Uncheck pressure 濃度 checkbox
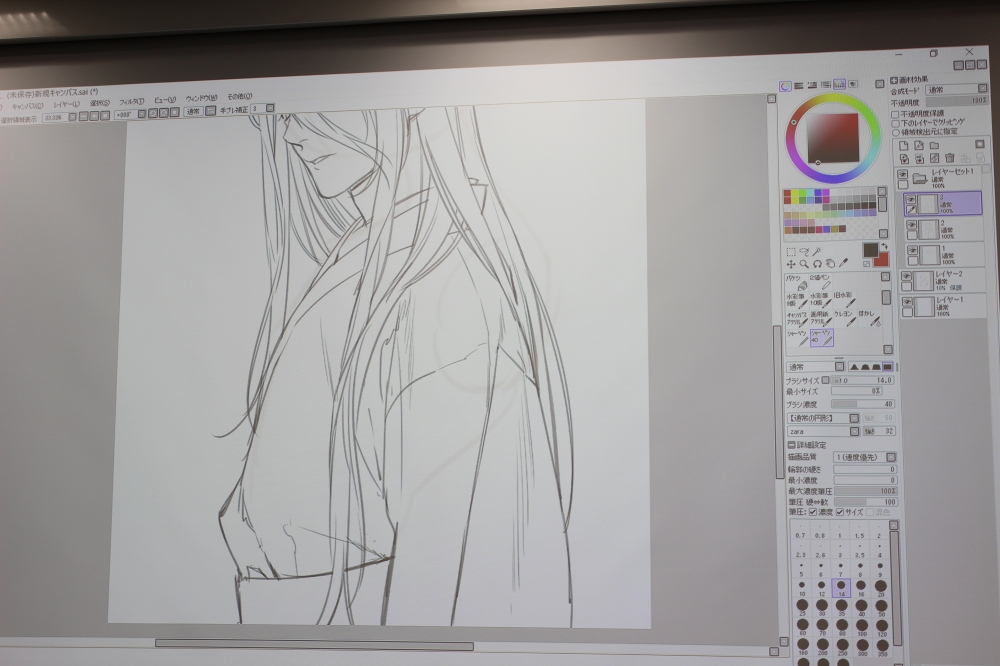This screenshot has height=666, width=1000. [x=812, y=512]
